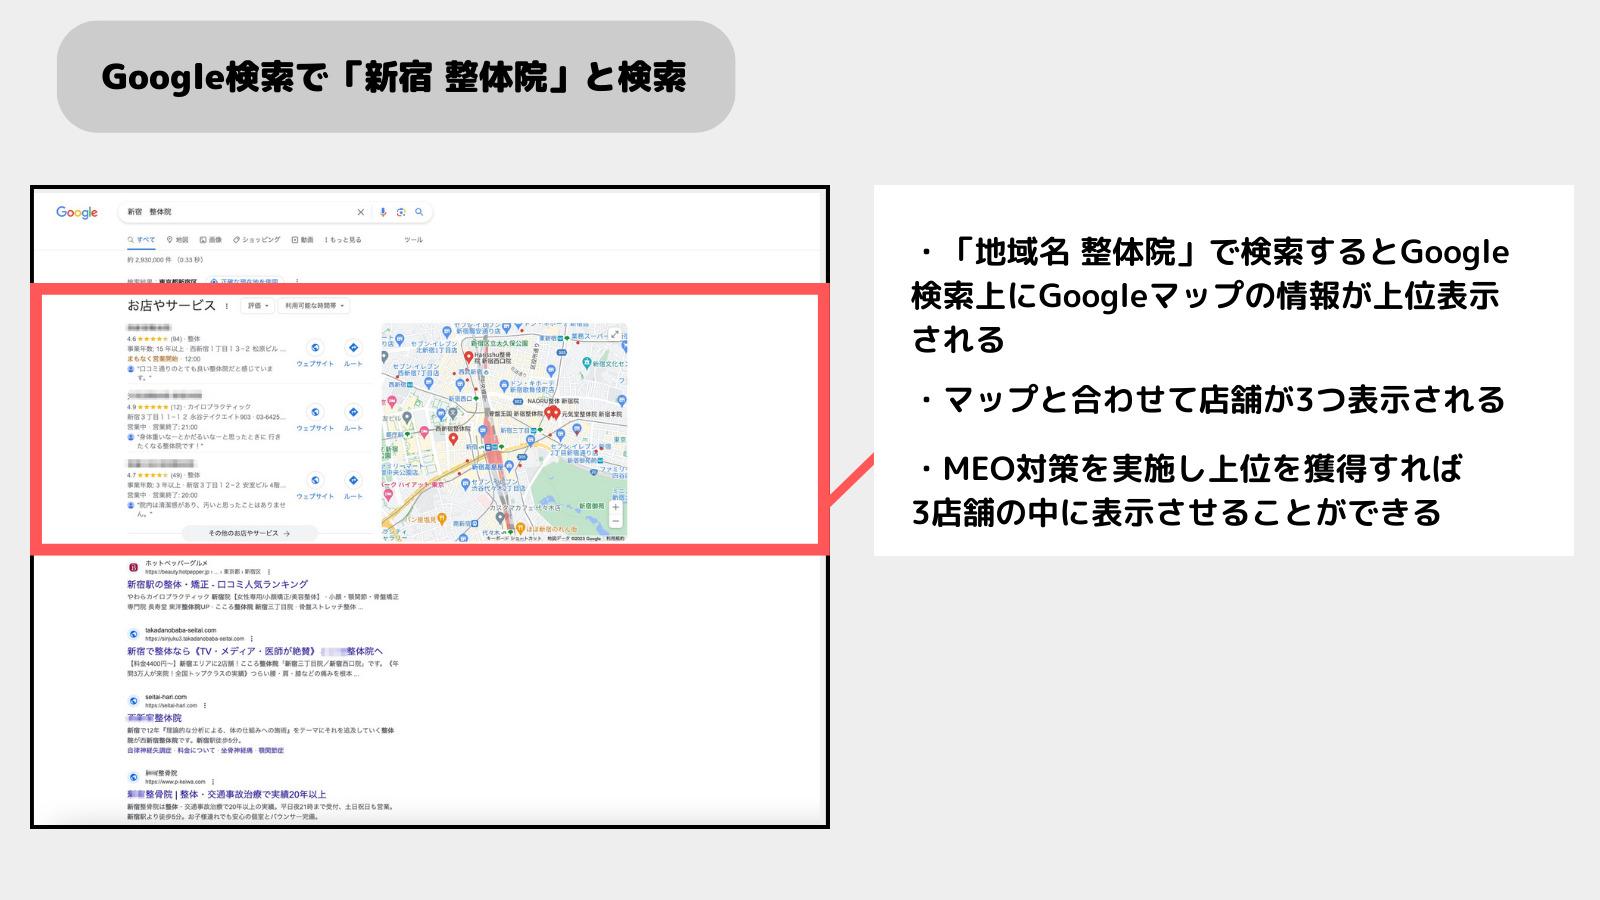Open the 利用可能な時間帯 filter dropdown
The image size is (1600, 900).
[x=312, y=306]
